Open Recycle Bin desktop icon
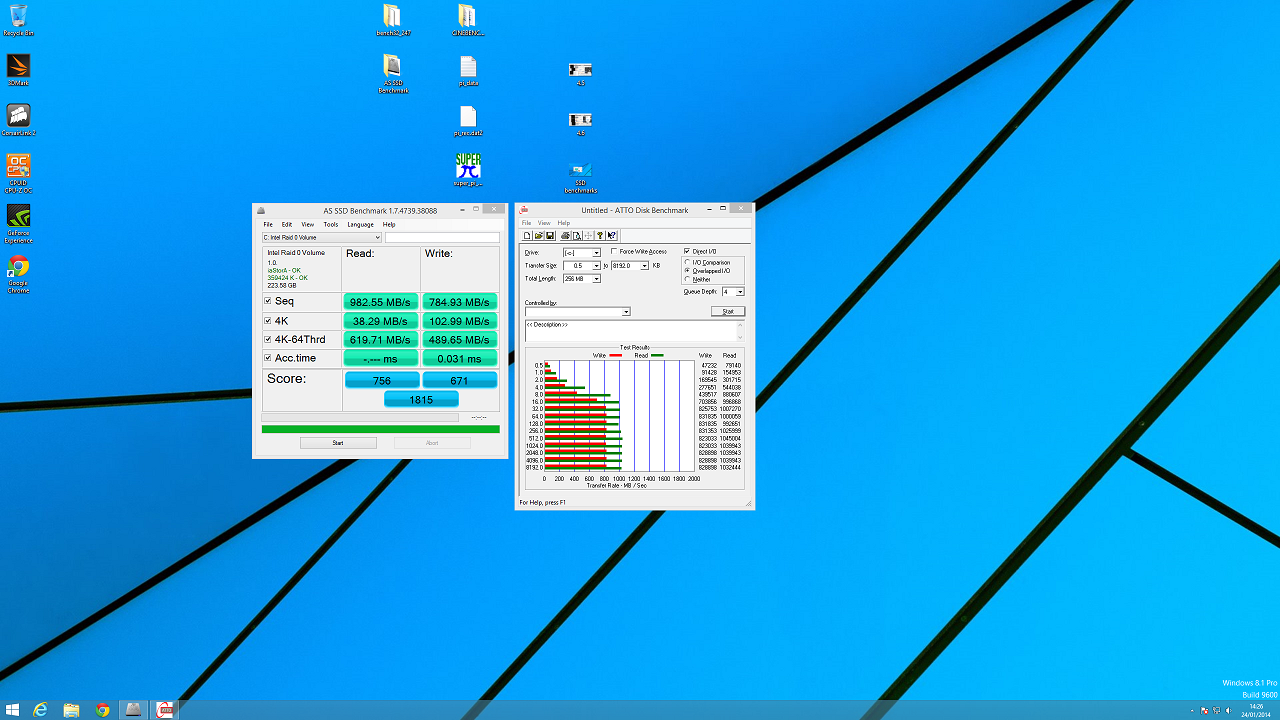 point(18,20)
